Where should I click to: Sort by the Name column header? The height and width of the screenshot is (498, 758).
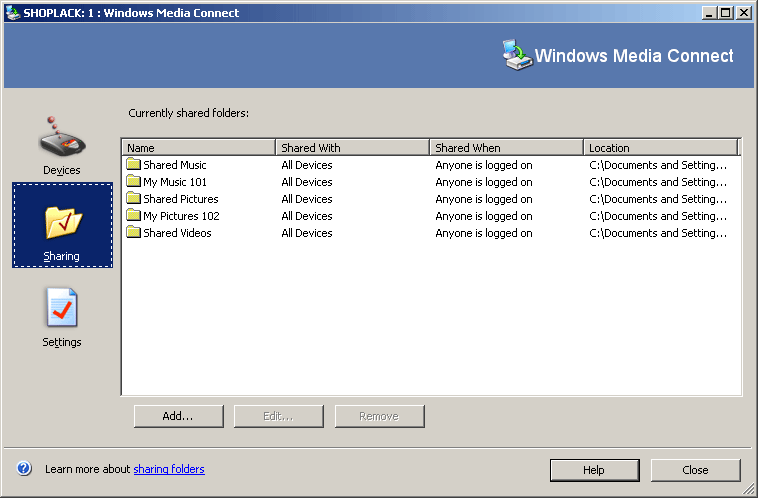pyautogui.click(x=199, y=147)
